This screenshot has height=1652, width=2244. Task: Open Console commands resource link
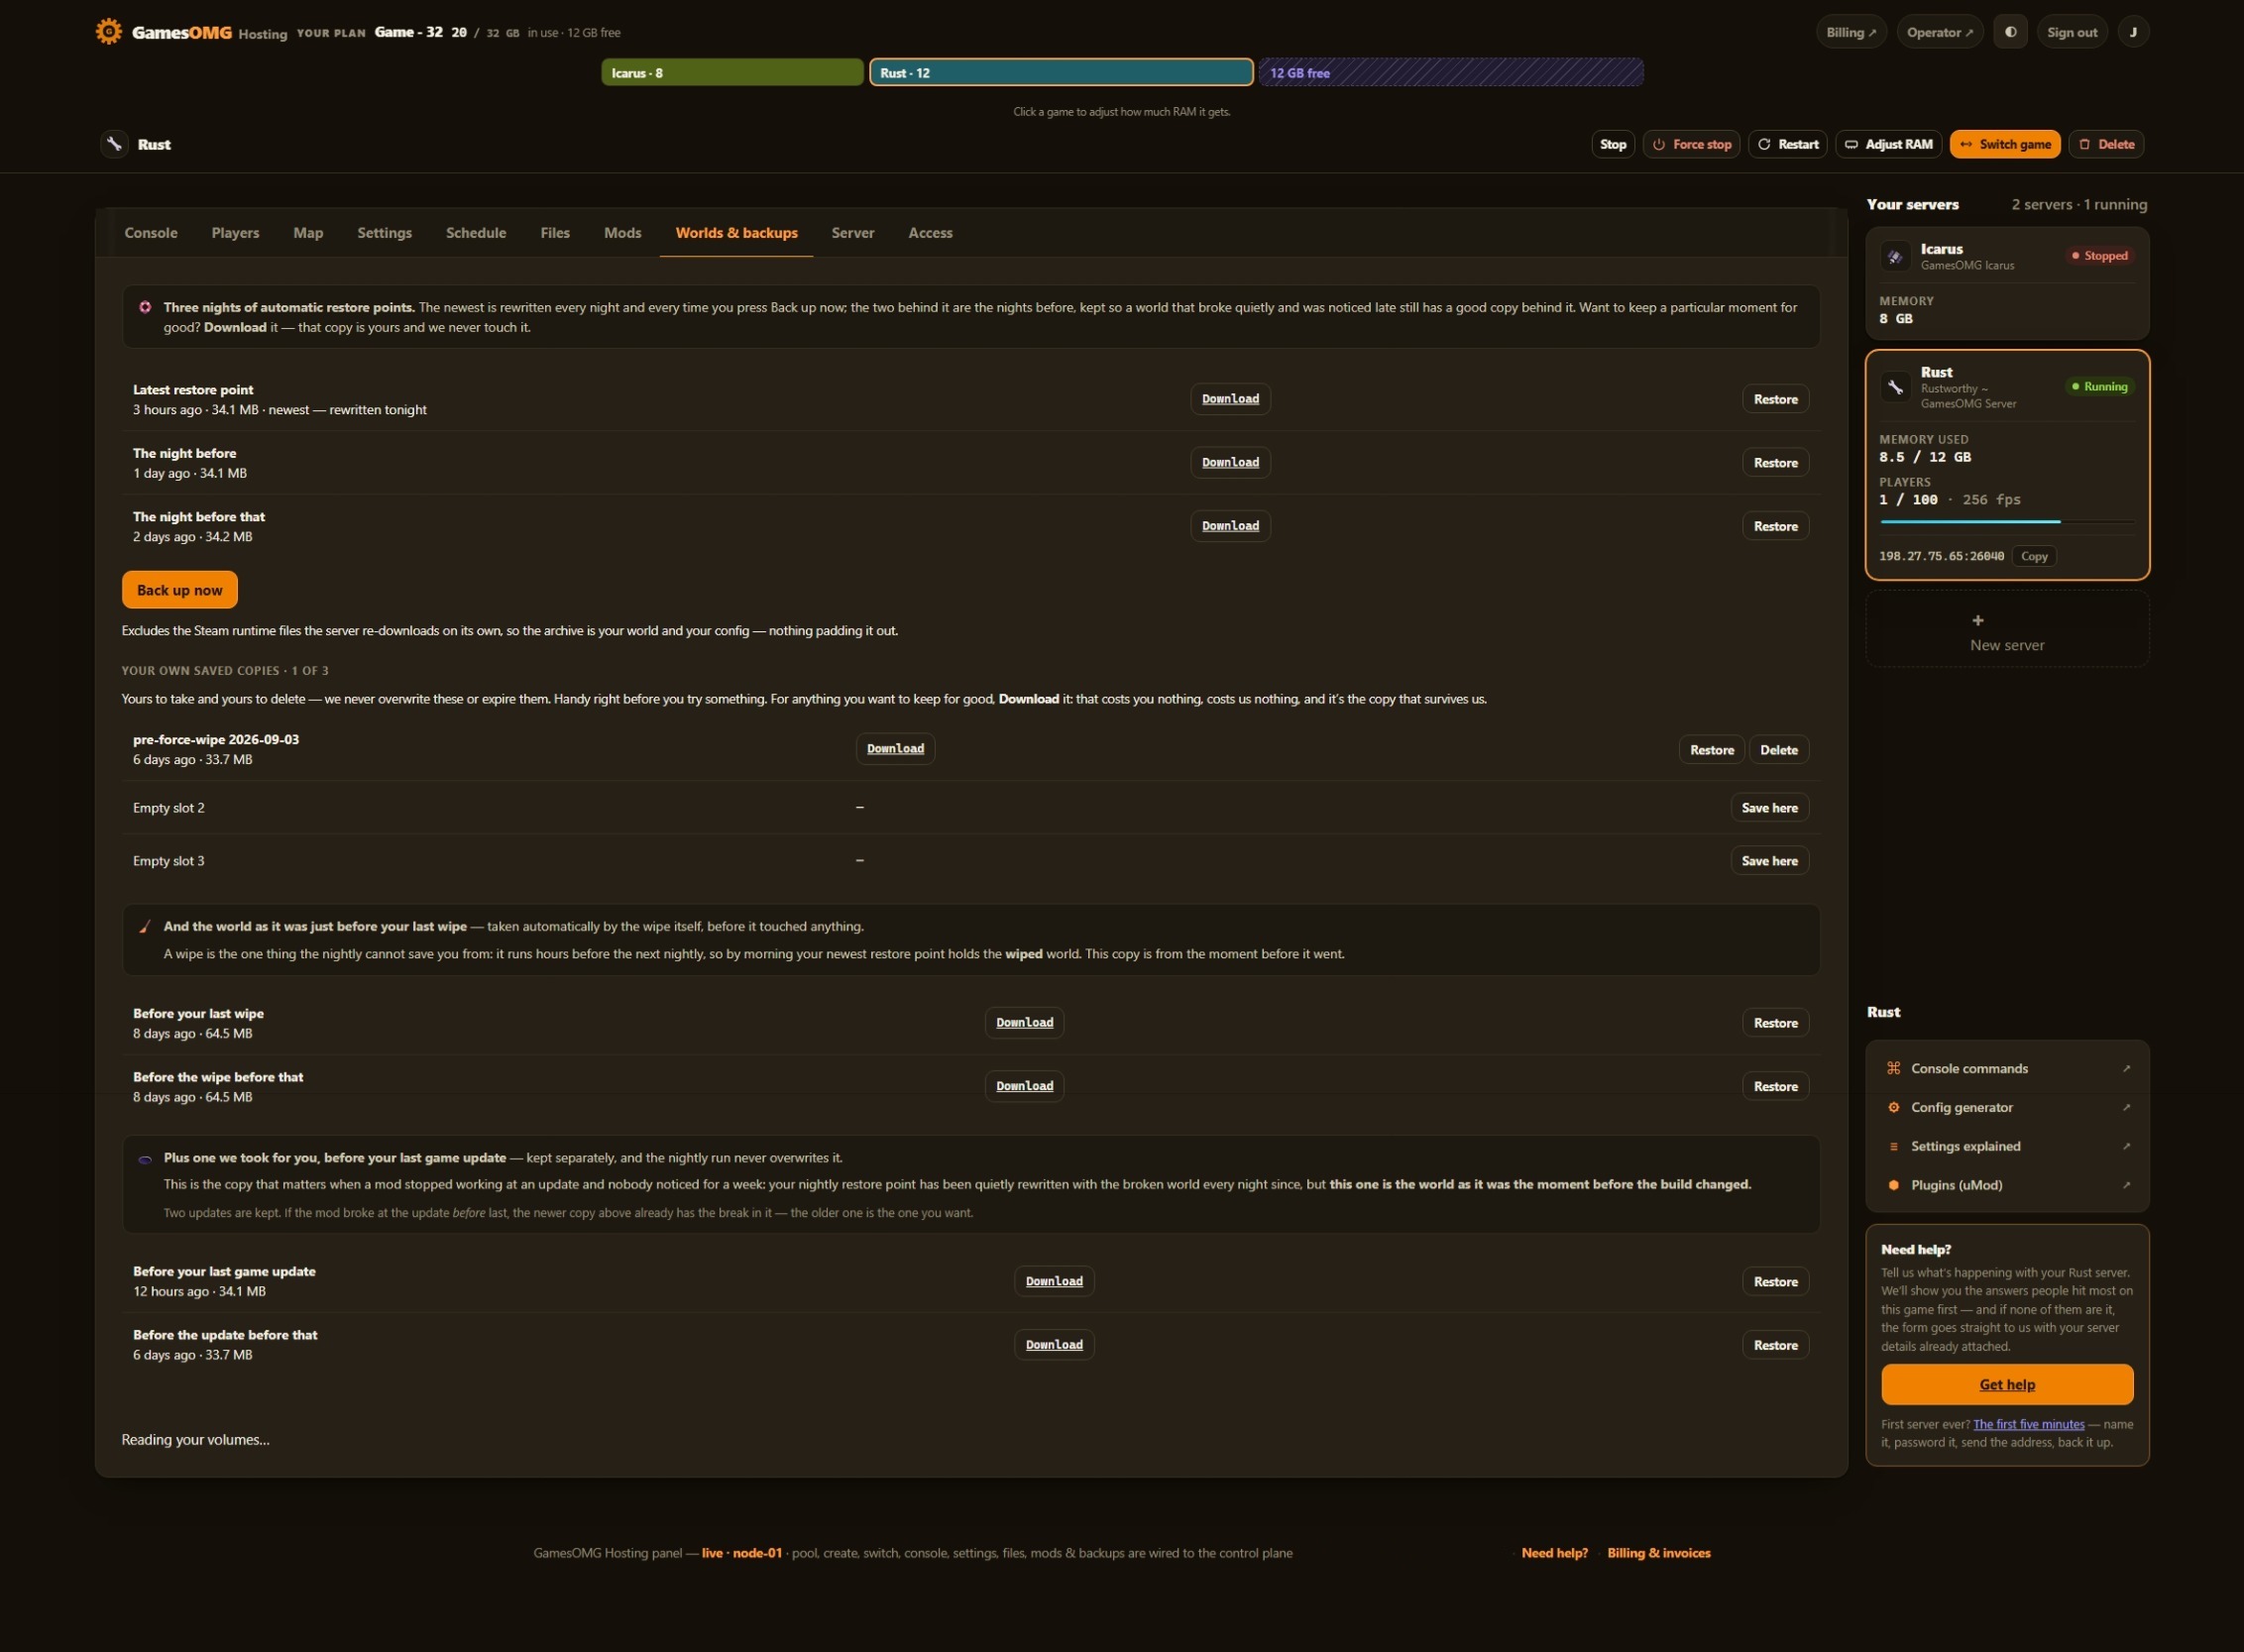coord(2007,1068)
